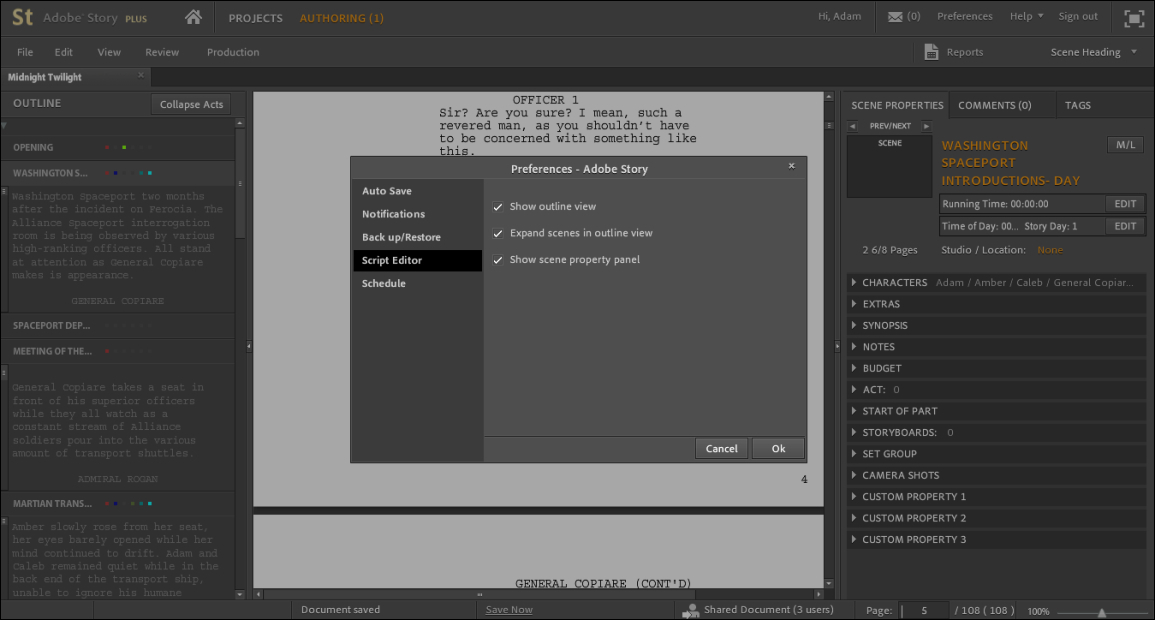Image resolution: width=1155 pixels, height=620 pixels.
Task: Toggle Expand scenes in outline view
Action: [x=498, y=233]
